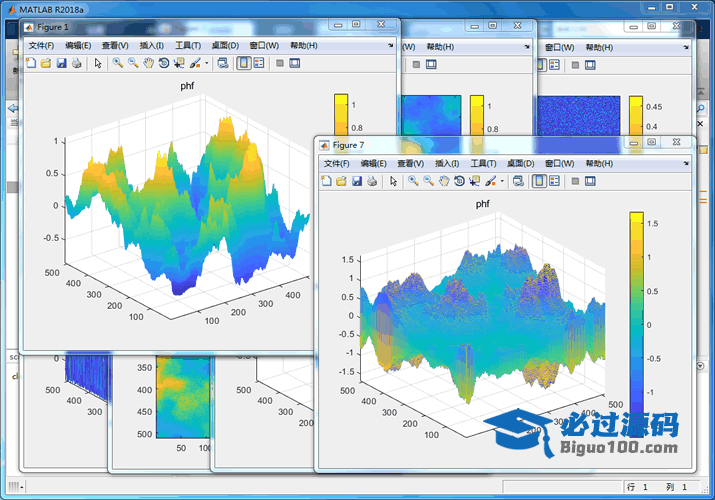The image size is (715, 500).
Task: Open 工具(T) menu in Figure 7
Action: tap(483, 164)
